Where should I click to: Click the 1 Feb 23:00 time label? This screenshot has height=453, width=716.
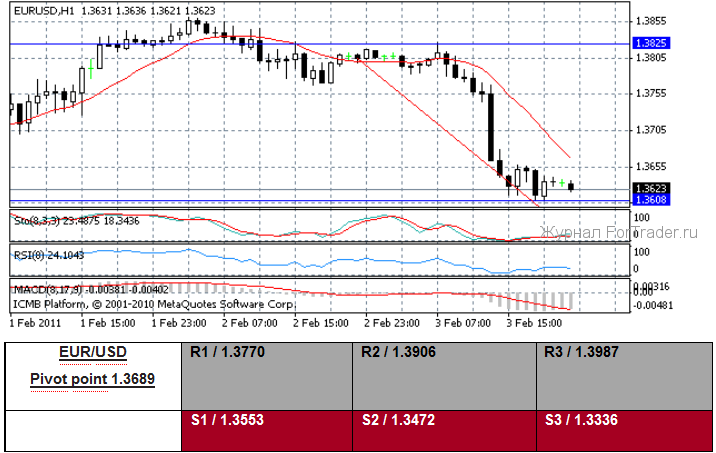179,323
